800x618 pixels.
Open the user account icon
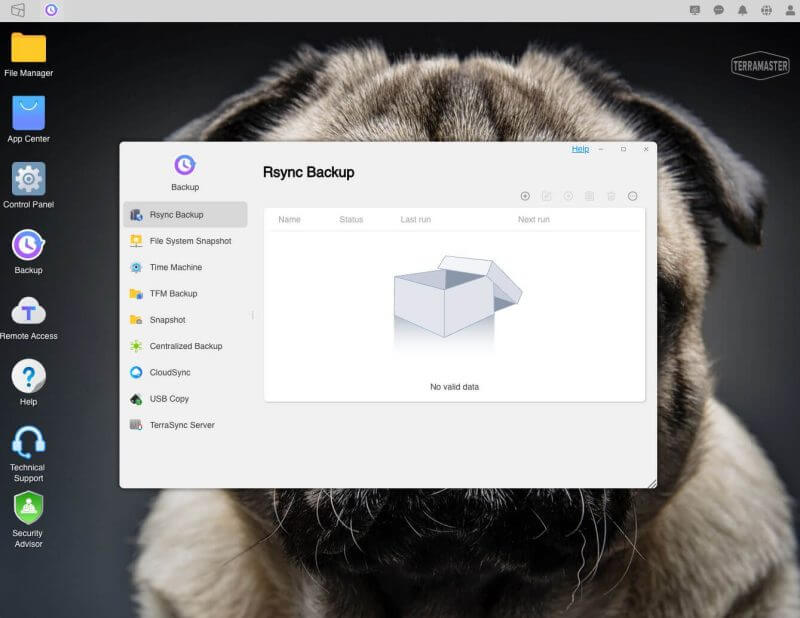point(790,10)
